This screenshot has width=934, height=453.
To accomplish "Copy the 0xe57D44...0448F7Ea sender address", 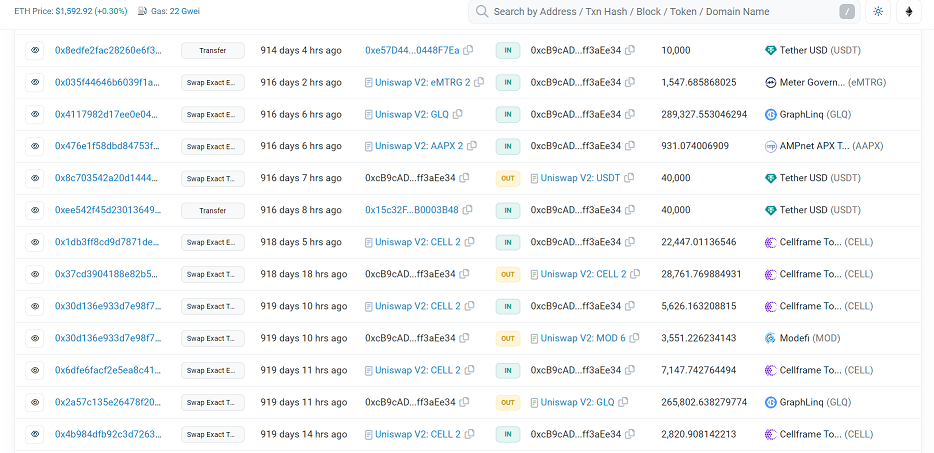I will coord(468,50).
